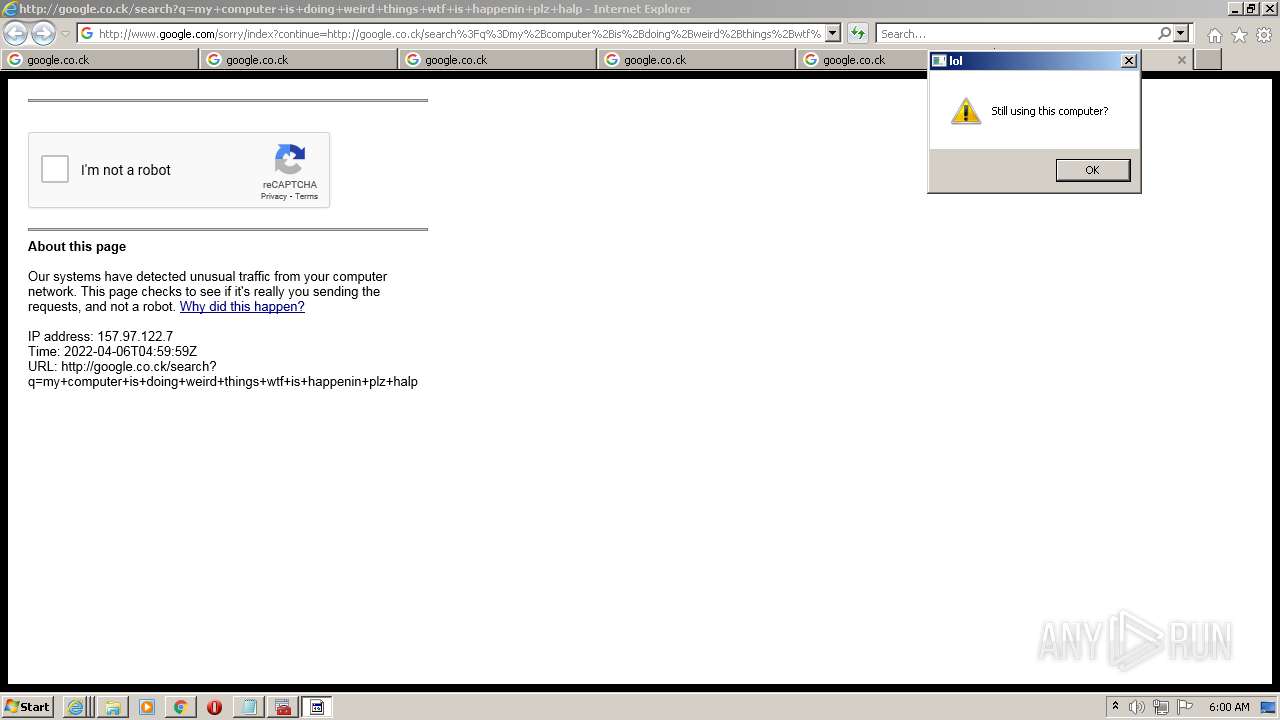The image size is (1280, 720).
Task: Click Internet Explorer taskbar icon
Action: (76, 707)
